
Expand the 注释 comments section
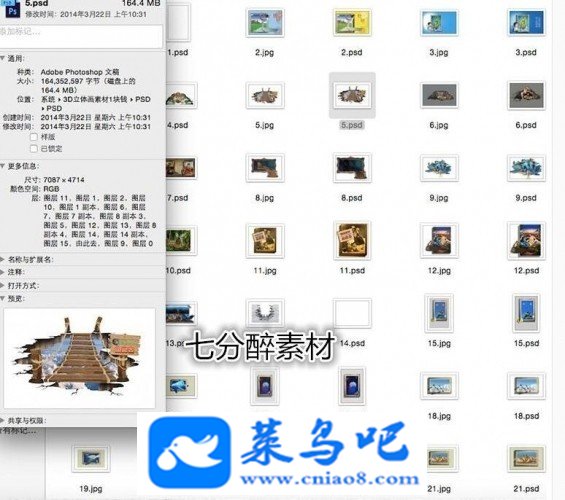point(3,272)
